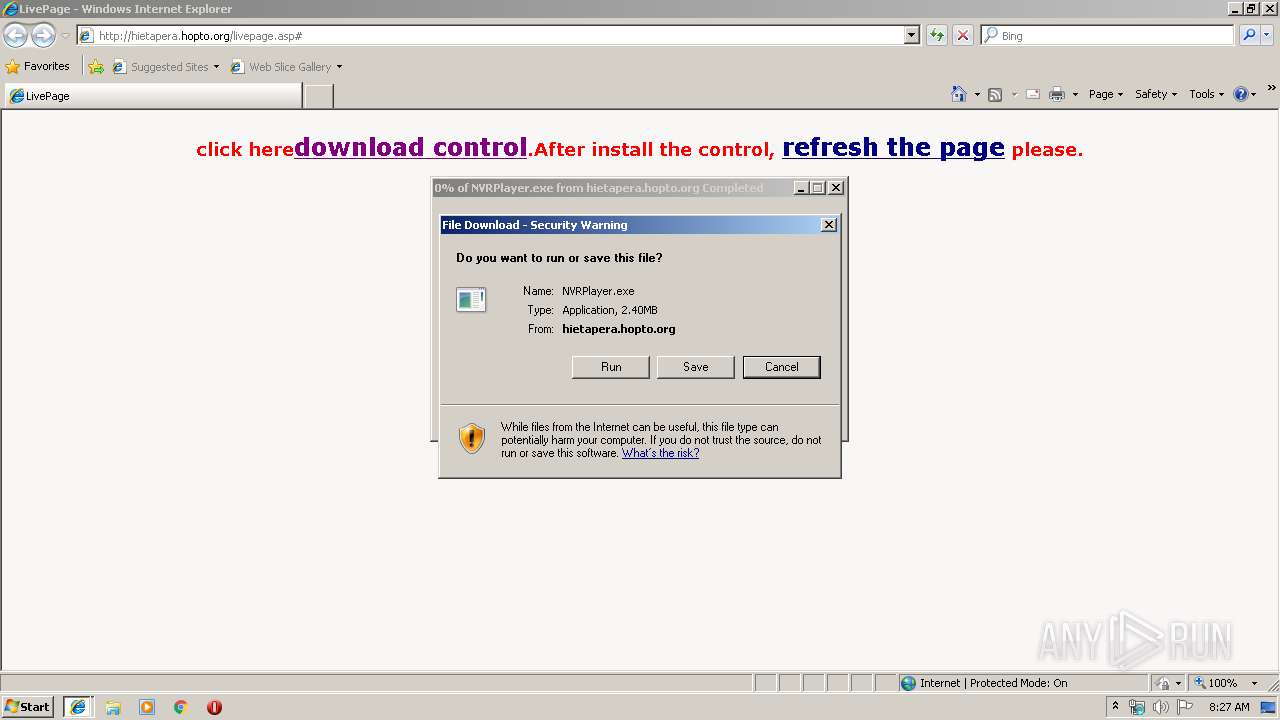Open Windows Explorer folder taskbar icon

113,707
